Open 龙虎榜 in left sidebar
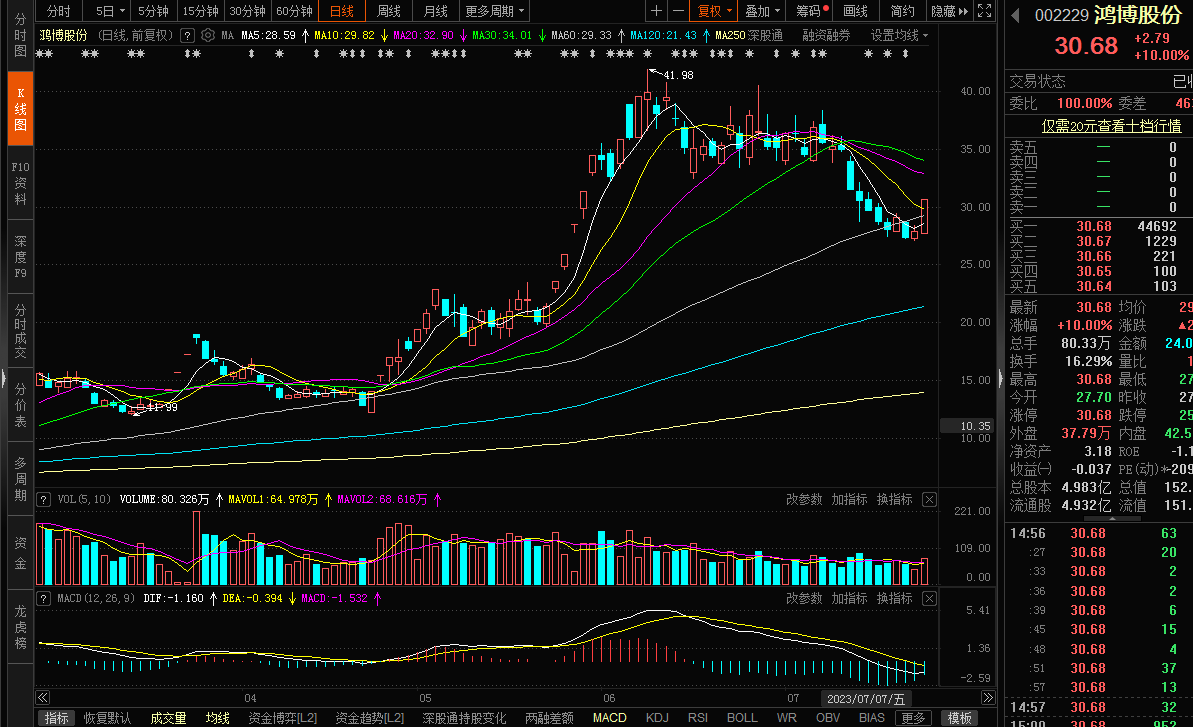This screenshot has width=1193, height=727. [20, 627]
